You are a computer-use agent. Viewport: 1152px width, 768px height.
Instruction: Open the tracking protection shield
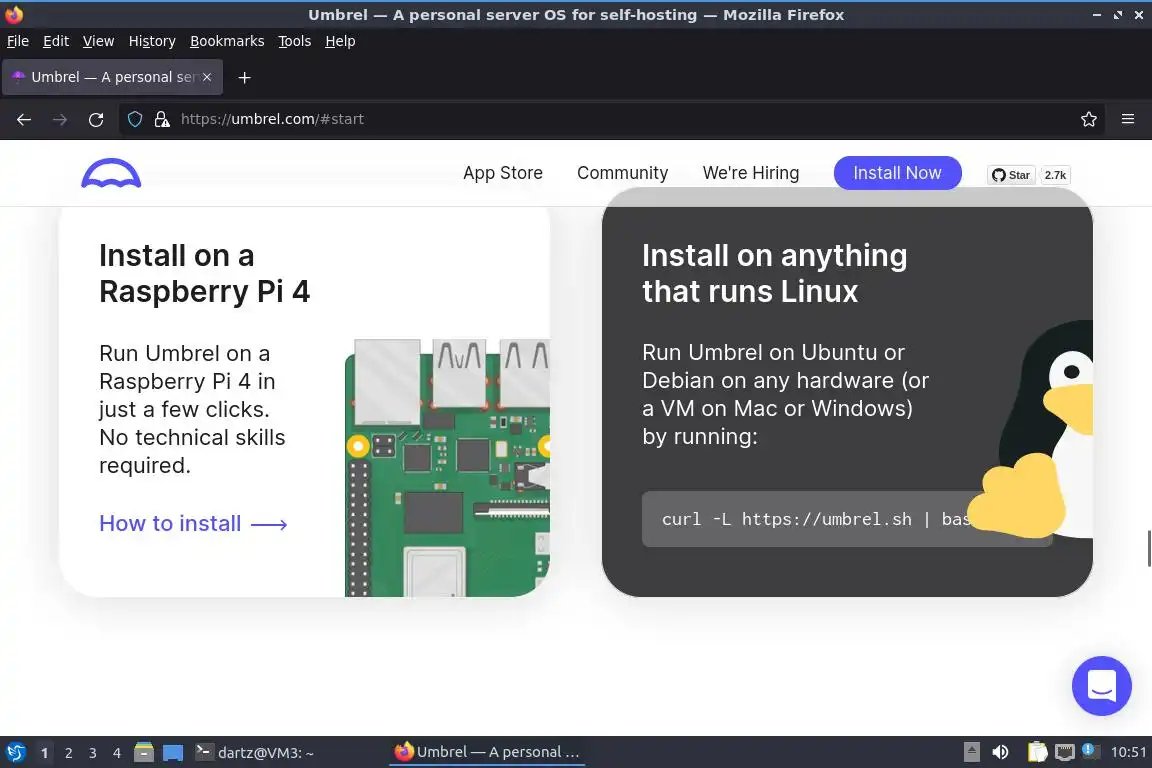(x=135, y=119)
